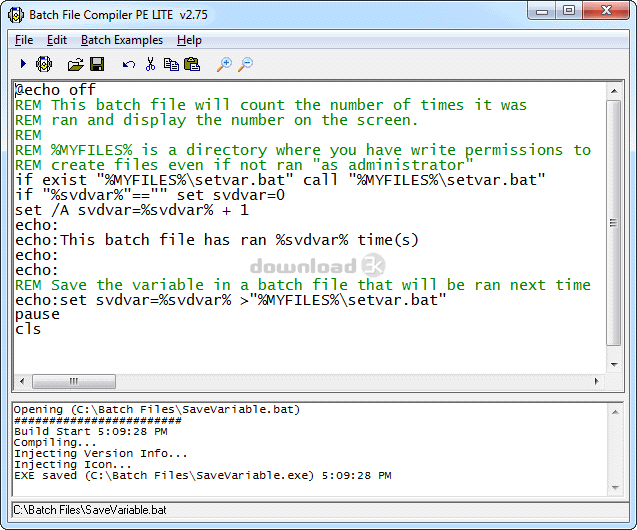This screenshot has height=530, width=637.
Task: Compile batch file using compiler gear icon
Action: 44,64
